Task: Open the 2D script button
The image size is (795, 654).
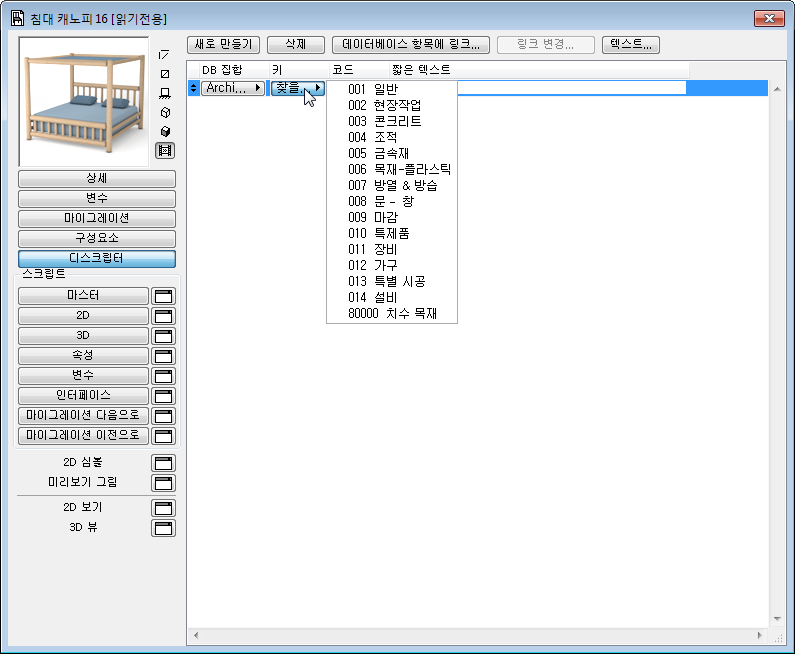Action: (x=83, y=316)
